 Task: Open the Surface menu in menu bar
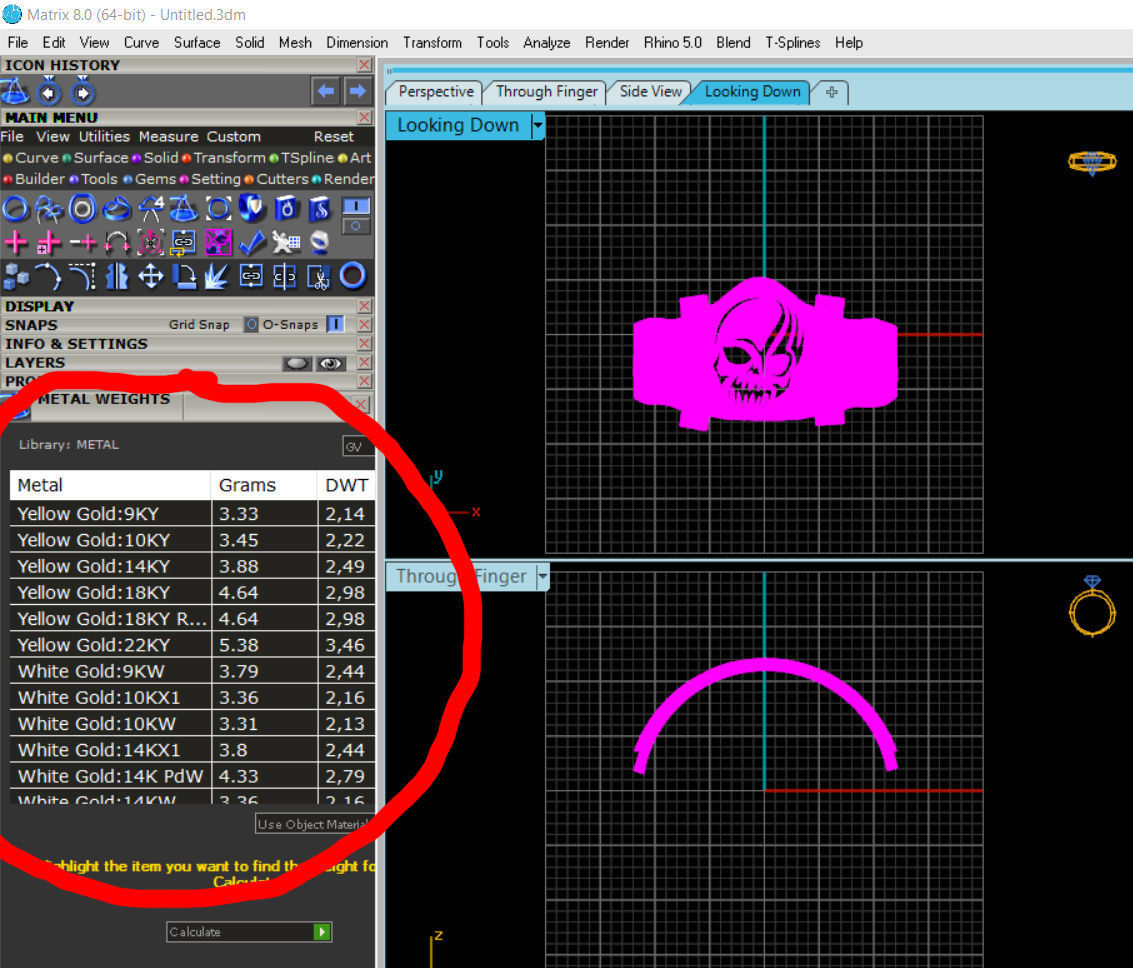(x=197, y=43)
